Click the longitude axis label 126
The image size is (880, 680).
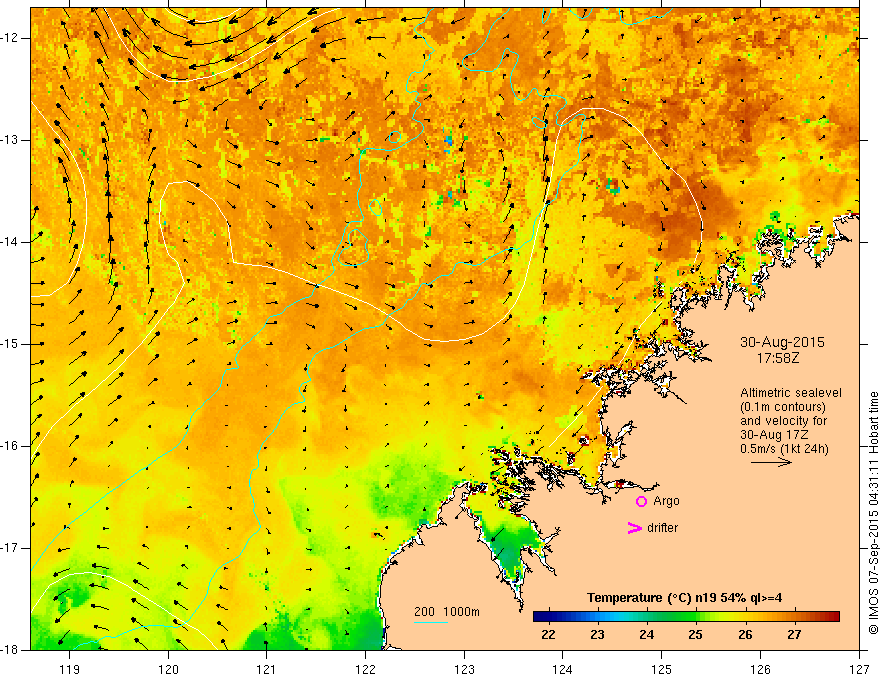760,669
